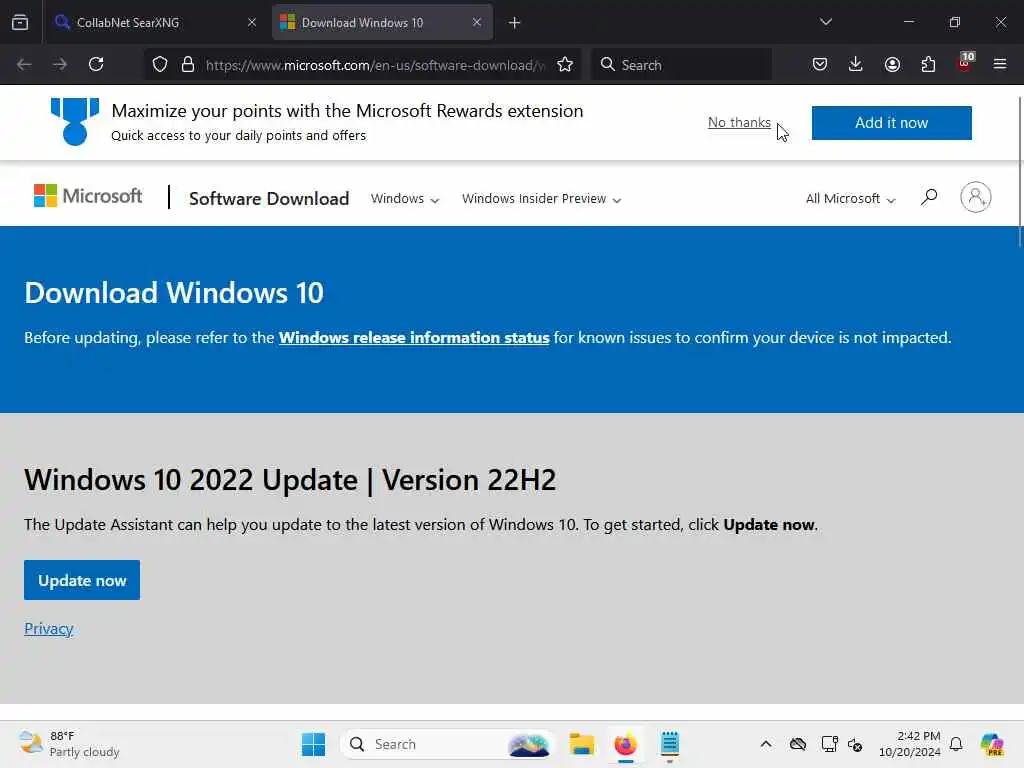Viewport: 1024px width, 768px height.
Task: Open the site search magnifier icon
Action: pyautogui.click(x=929, y=197)
